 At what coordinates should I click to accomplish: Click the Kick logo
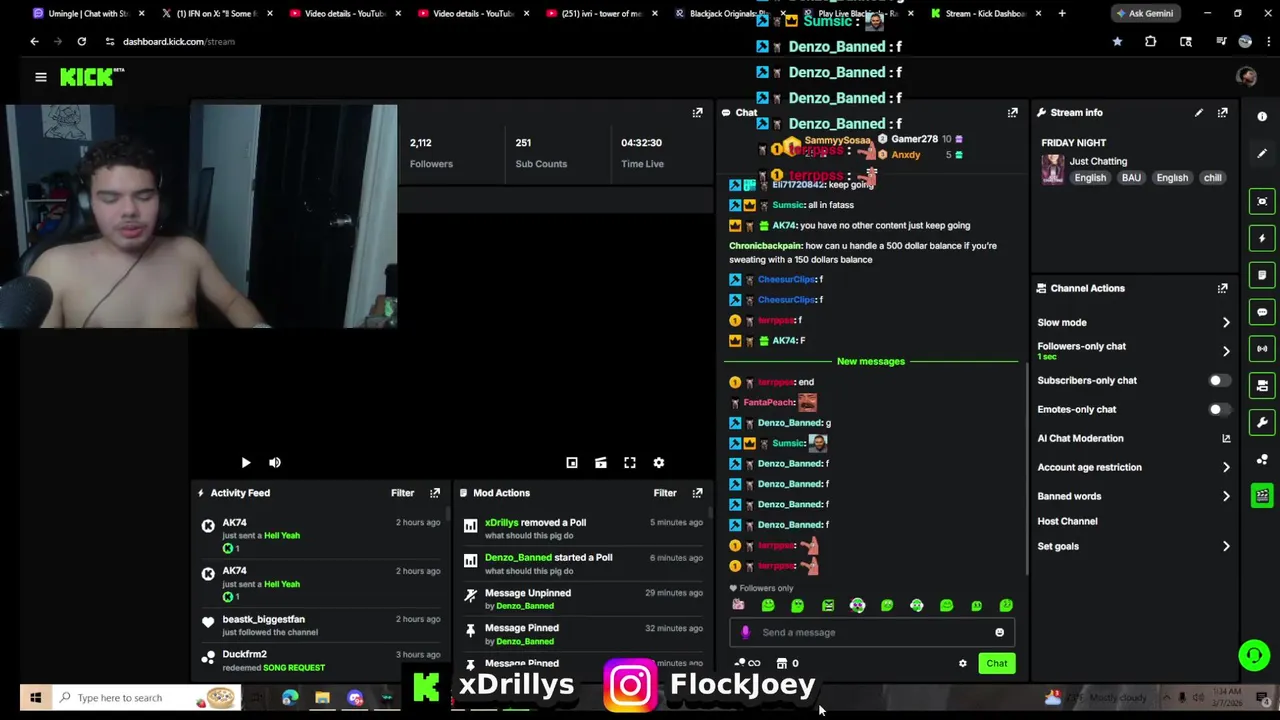tap(92, 77)
